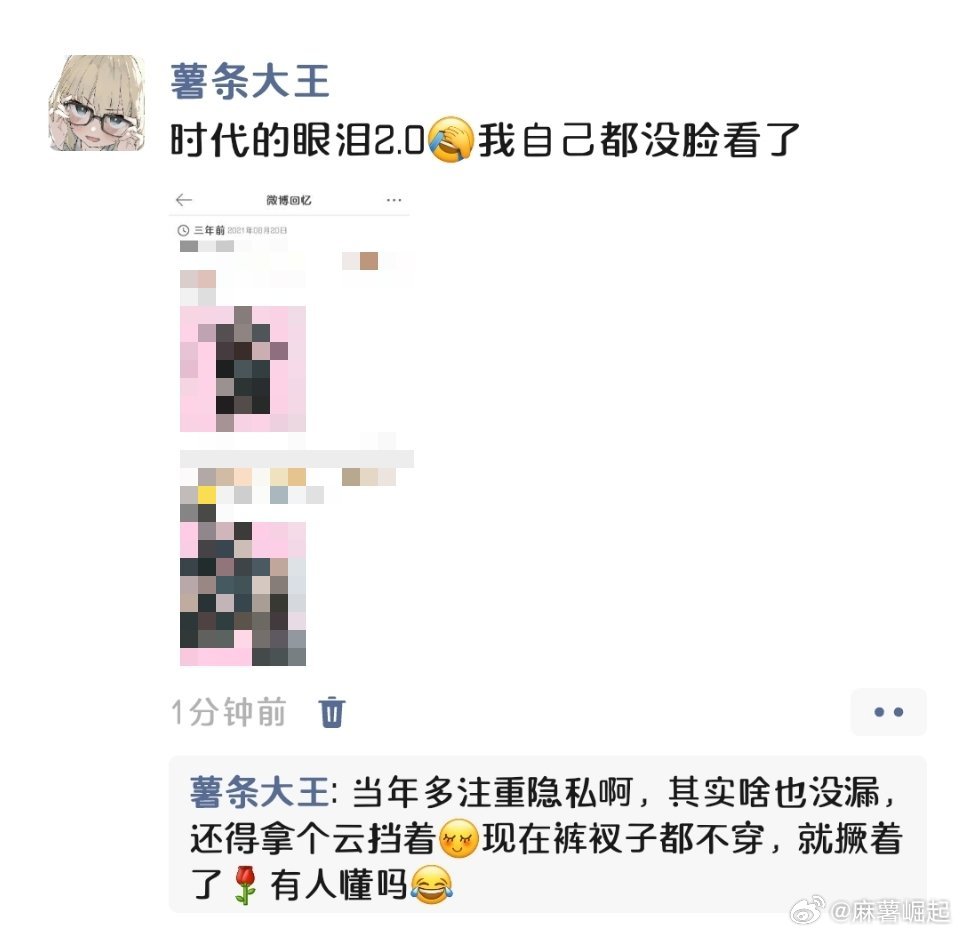The image size is (960, 934).
Task: Tap the Weibo logo in the watermark
Action: pyautogui.click(x=807, y=911)
